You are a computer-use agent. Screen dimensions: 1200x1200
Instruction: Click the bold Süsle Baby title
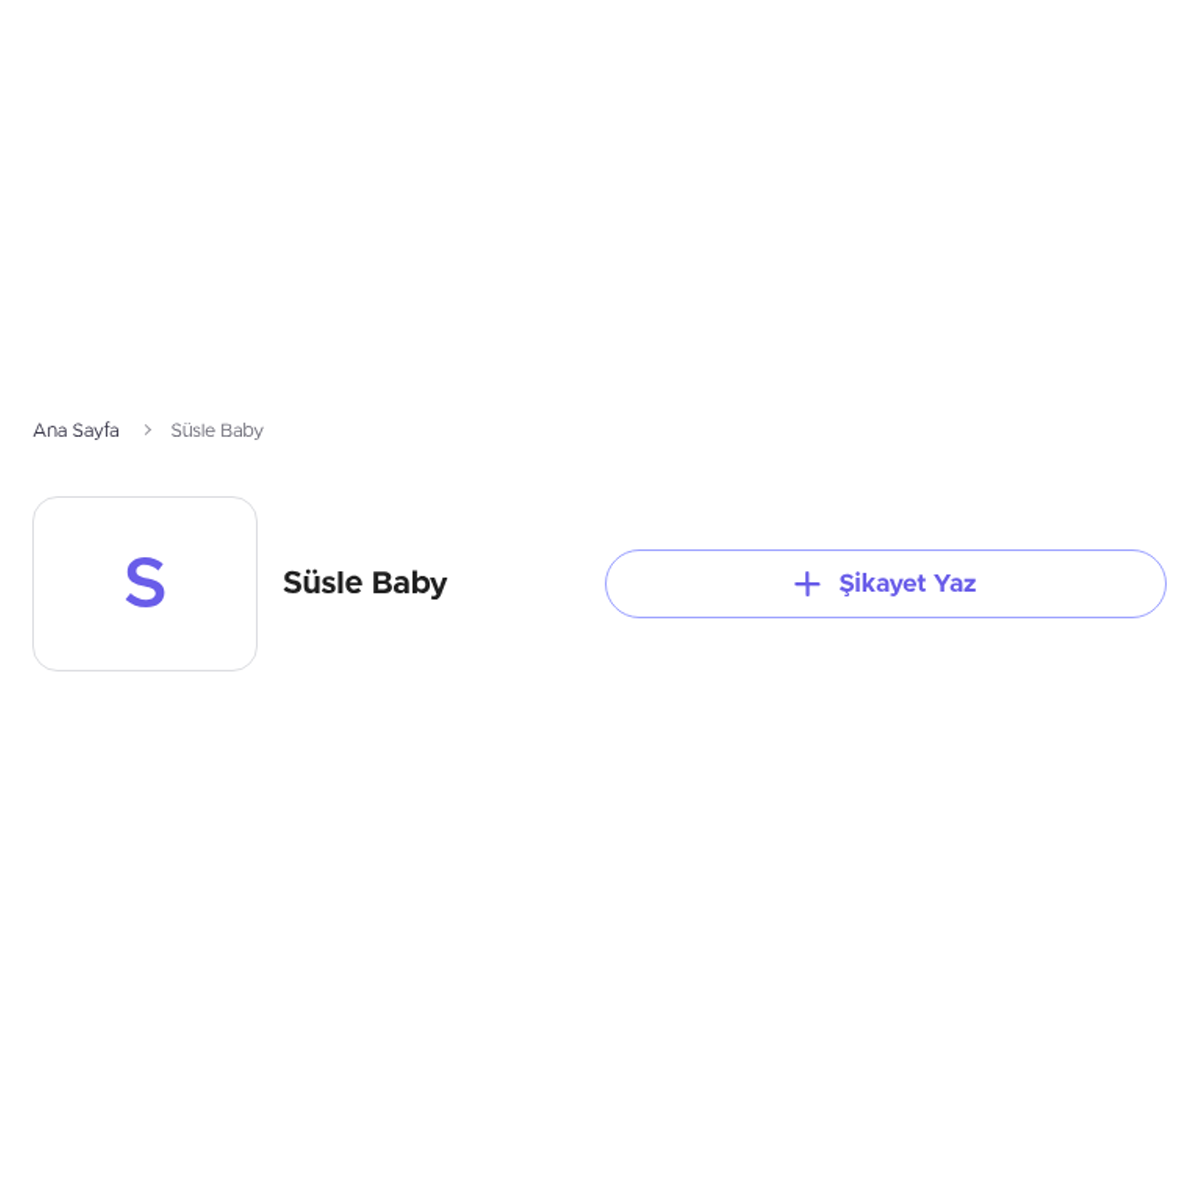(365, 583)
